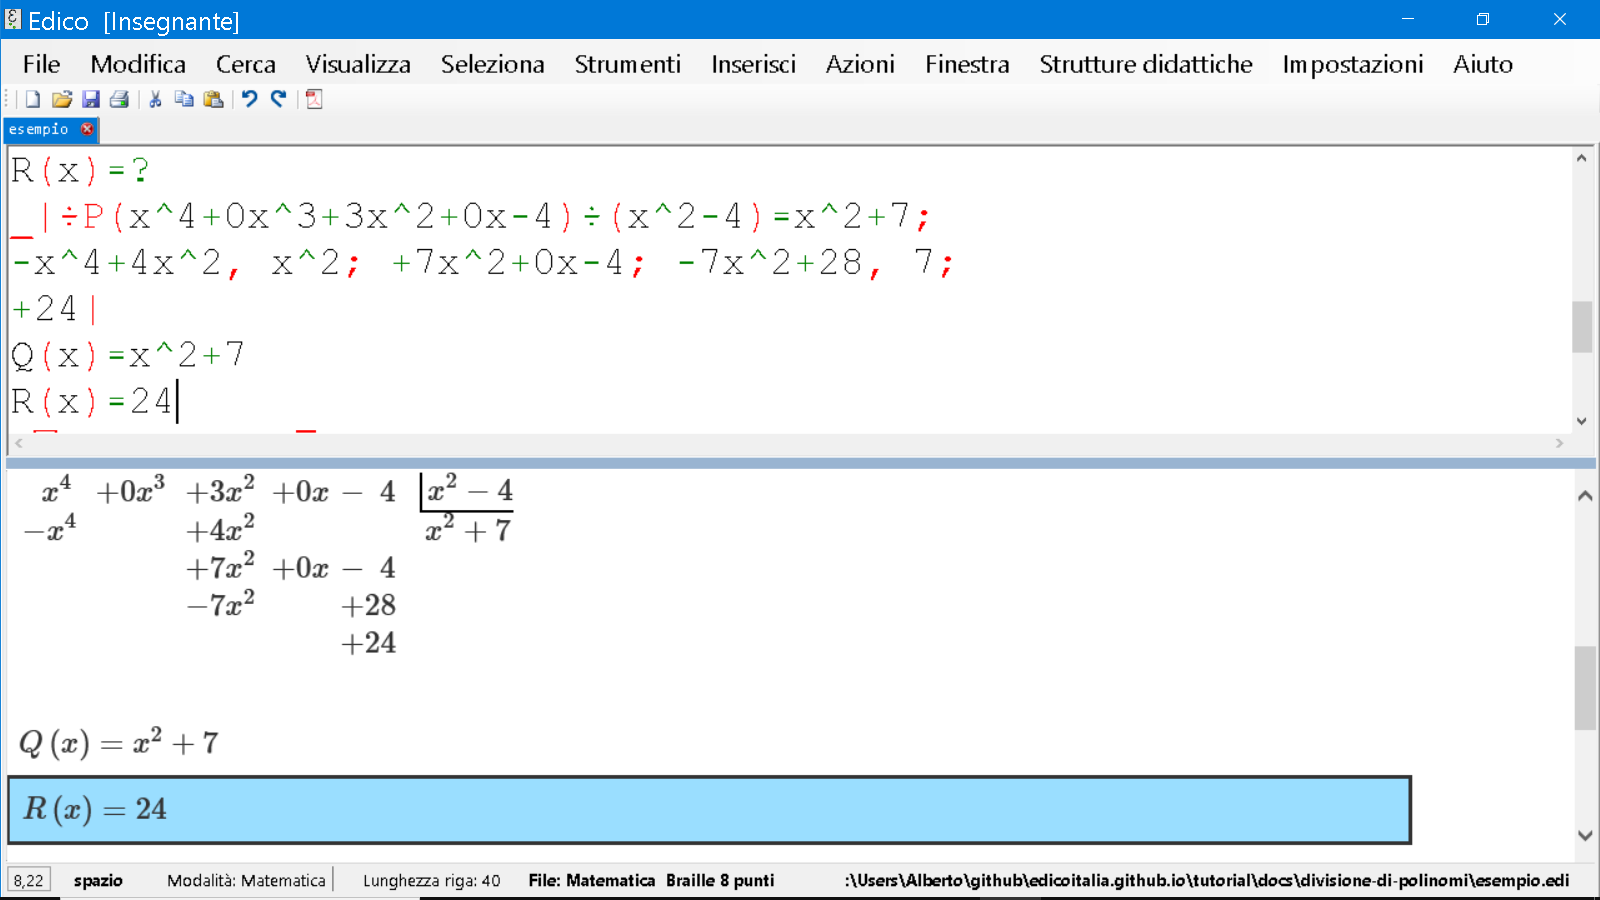Click the preview pane's scrollbar thumb
The width and height of the screenshot is (1600, 900).
[x=1585, y=688]
